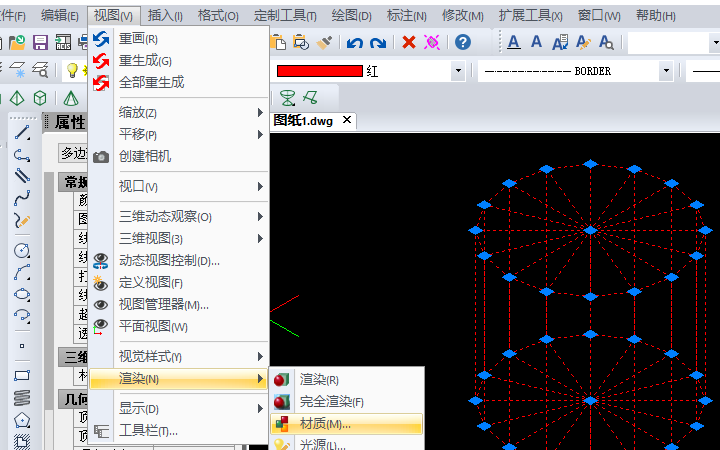Select 完全渲染(F) in render submenu

pyautogui.click(x=347, y=402)
